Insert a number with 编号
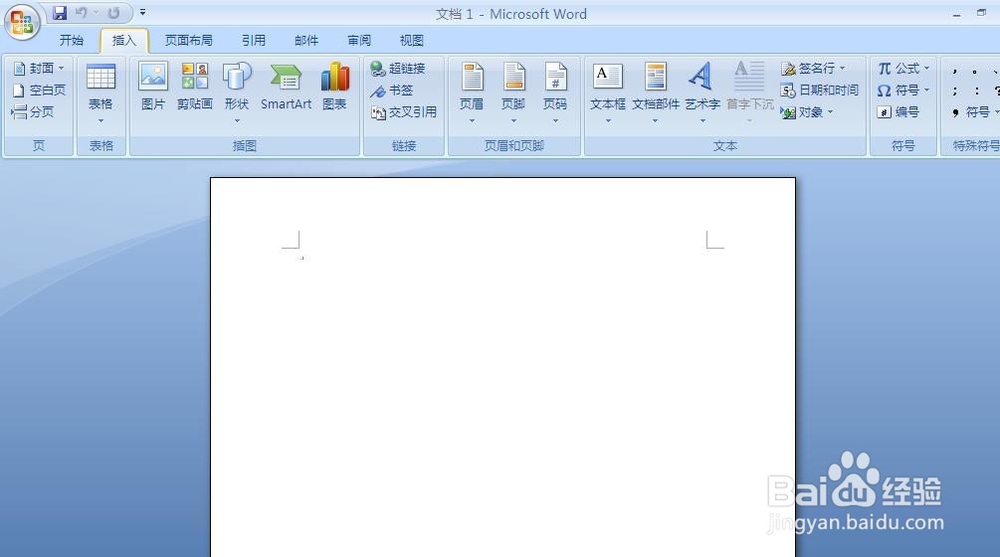Viewport: 1000px width, 557px height. pyautogui.click(x=898, y=112)
